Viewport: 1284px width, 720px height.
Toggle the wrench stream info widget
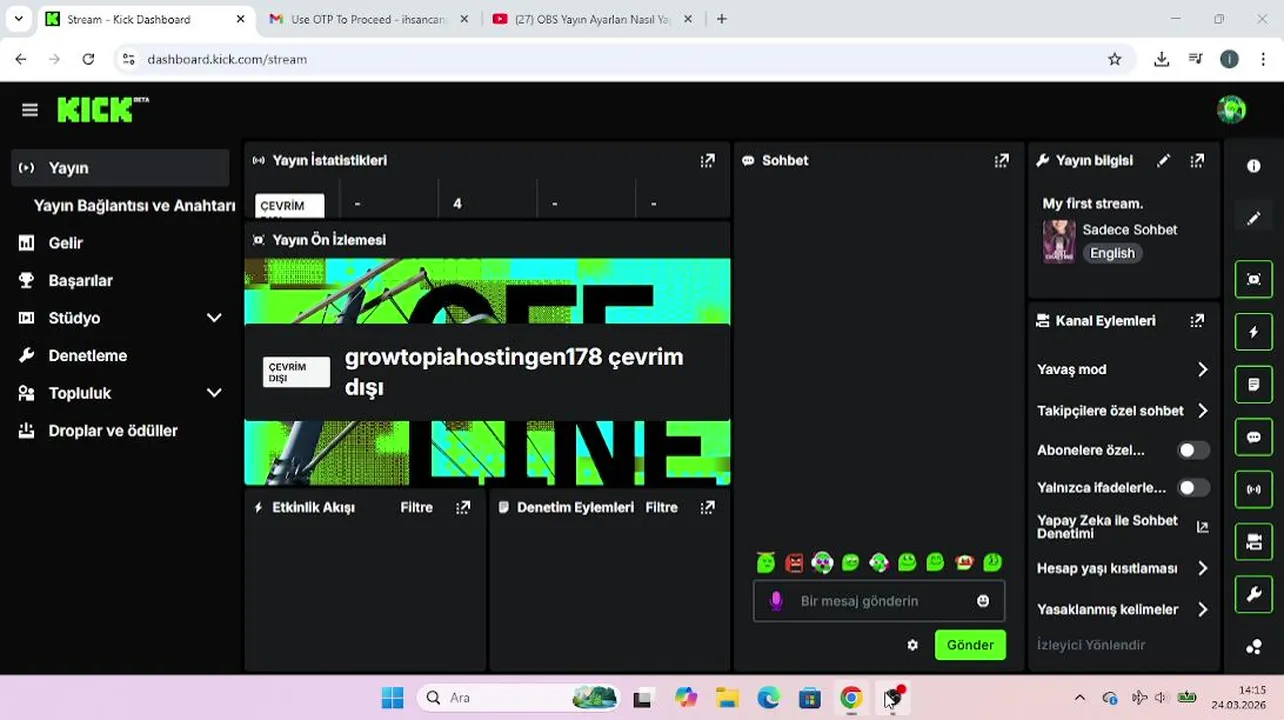tap(1253, 595)
